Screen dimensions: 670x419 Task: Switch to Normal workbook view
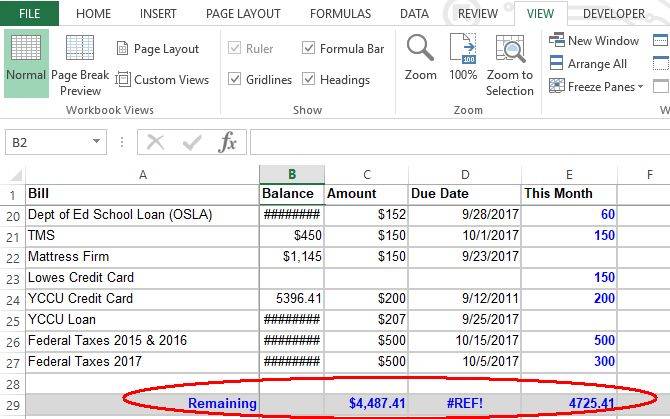(26, 63)
